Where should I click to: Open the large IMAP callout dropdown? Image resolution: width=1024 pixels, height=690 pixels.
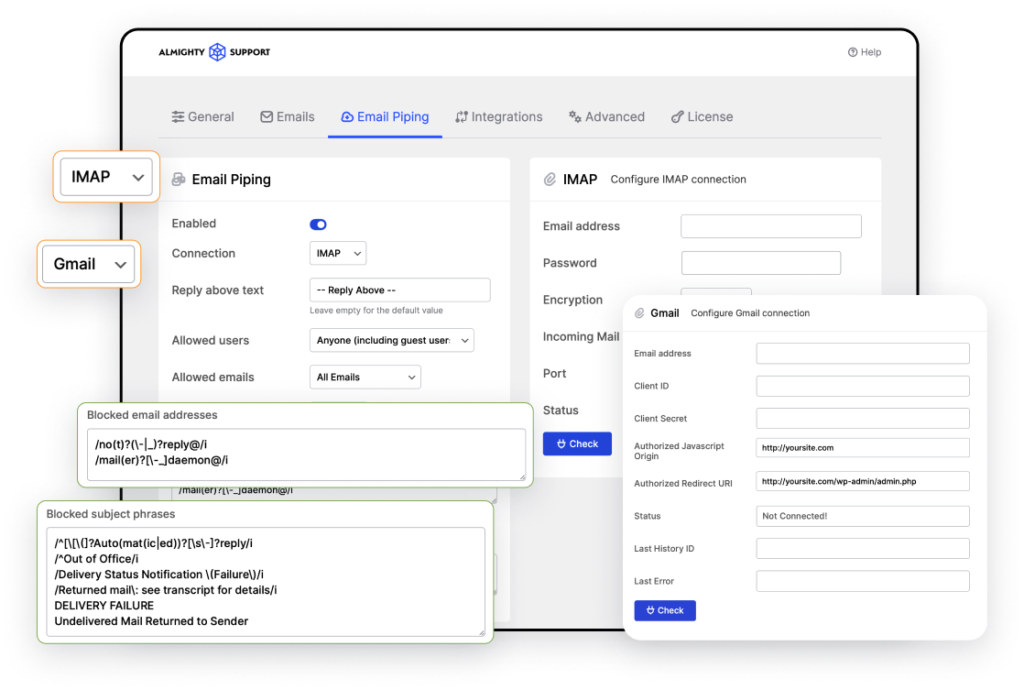tap(106, 177)
